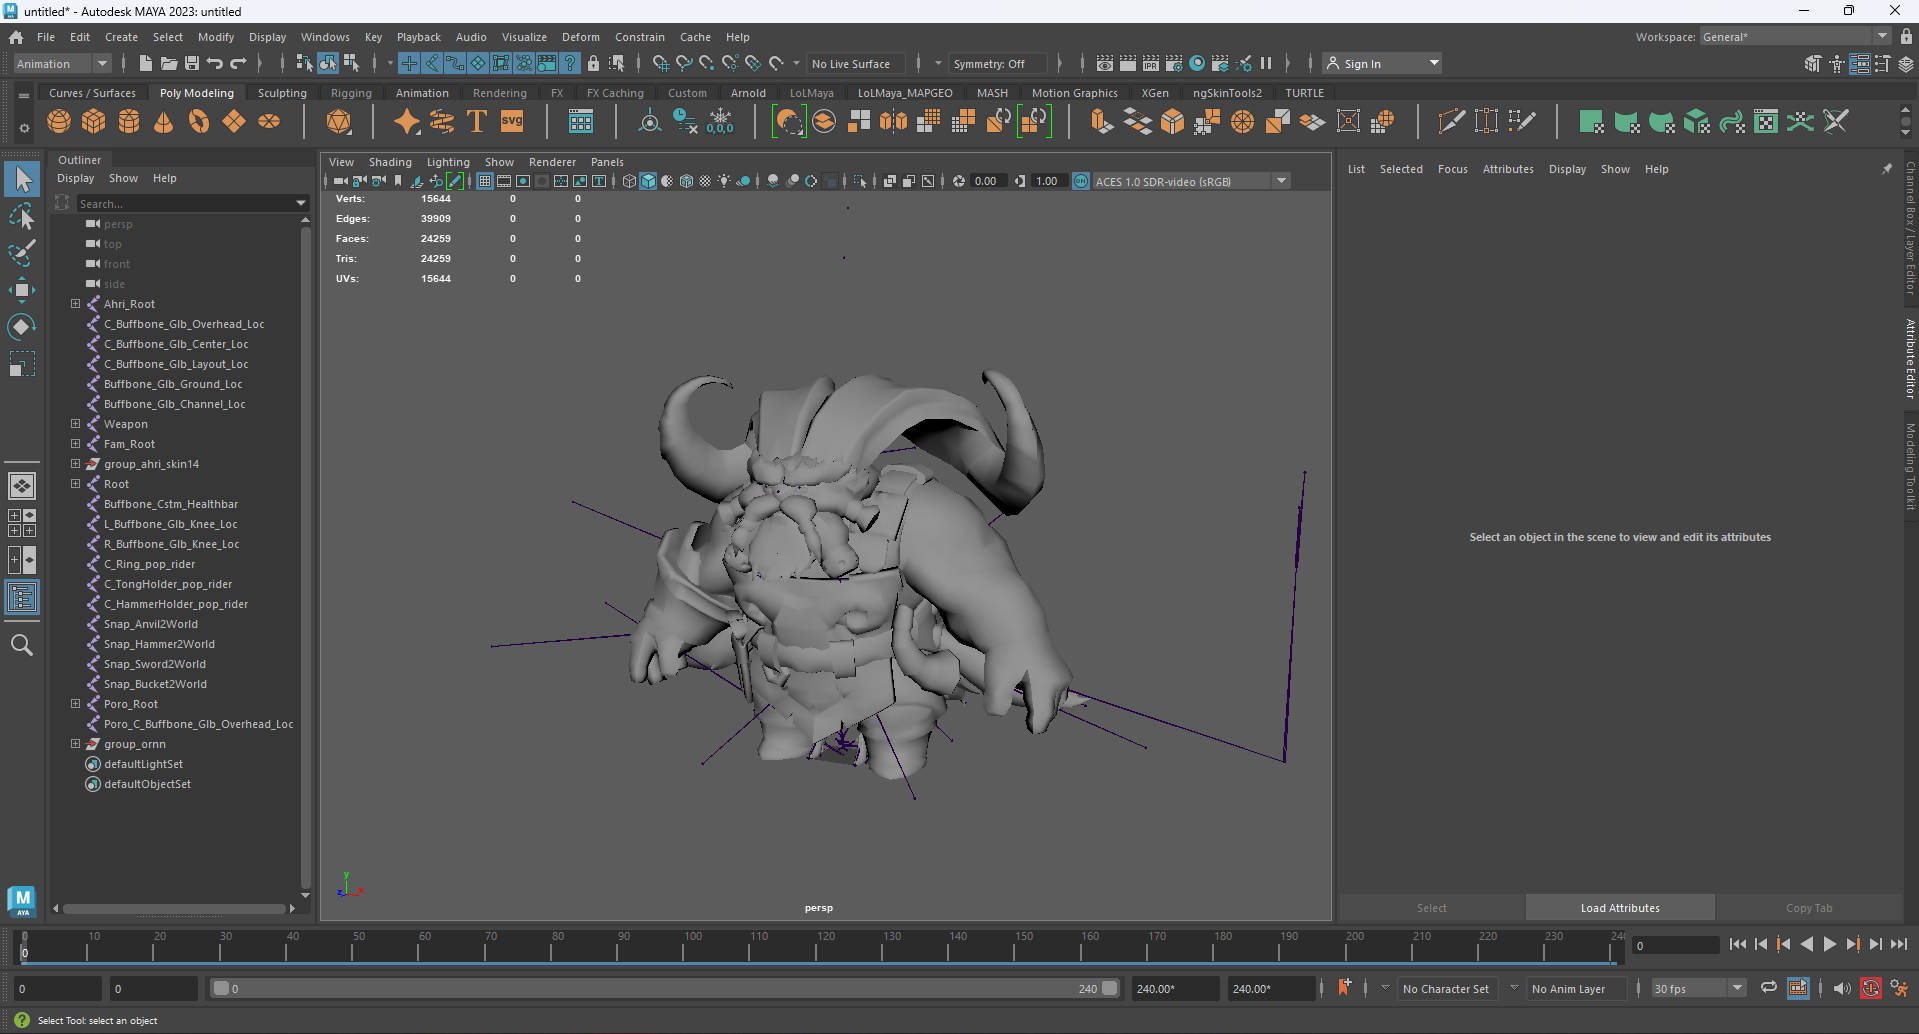1919x1034 pixels.
Task: Click the Load Attributes button
Action: (x=1619, y=908)
